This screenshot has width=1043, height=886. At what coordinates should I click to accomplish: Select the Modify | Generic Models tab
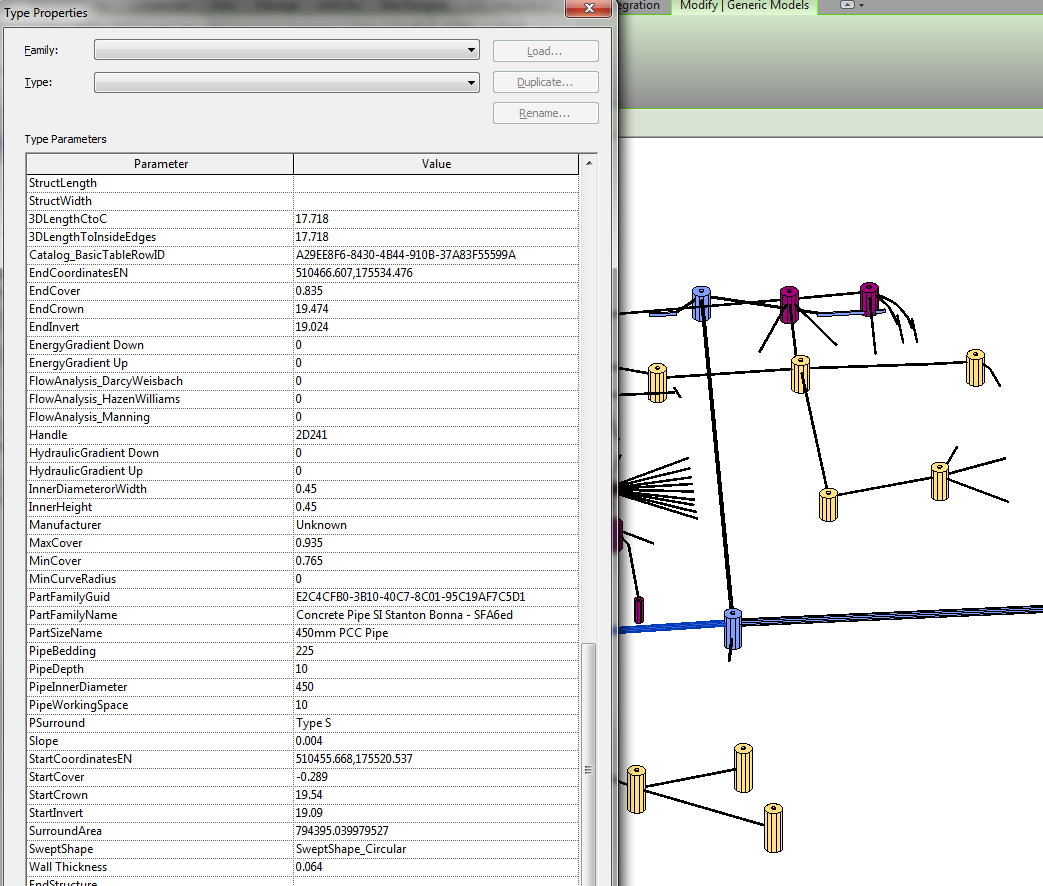[x=744, y=6]
